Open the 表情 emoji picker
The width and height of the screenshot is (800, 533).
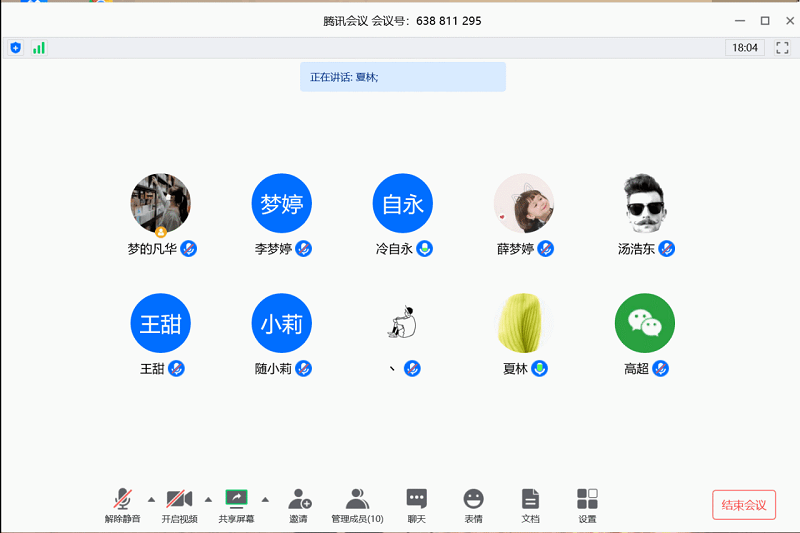[x=473, y=505]
